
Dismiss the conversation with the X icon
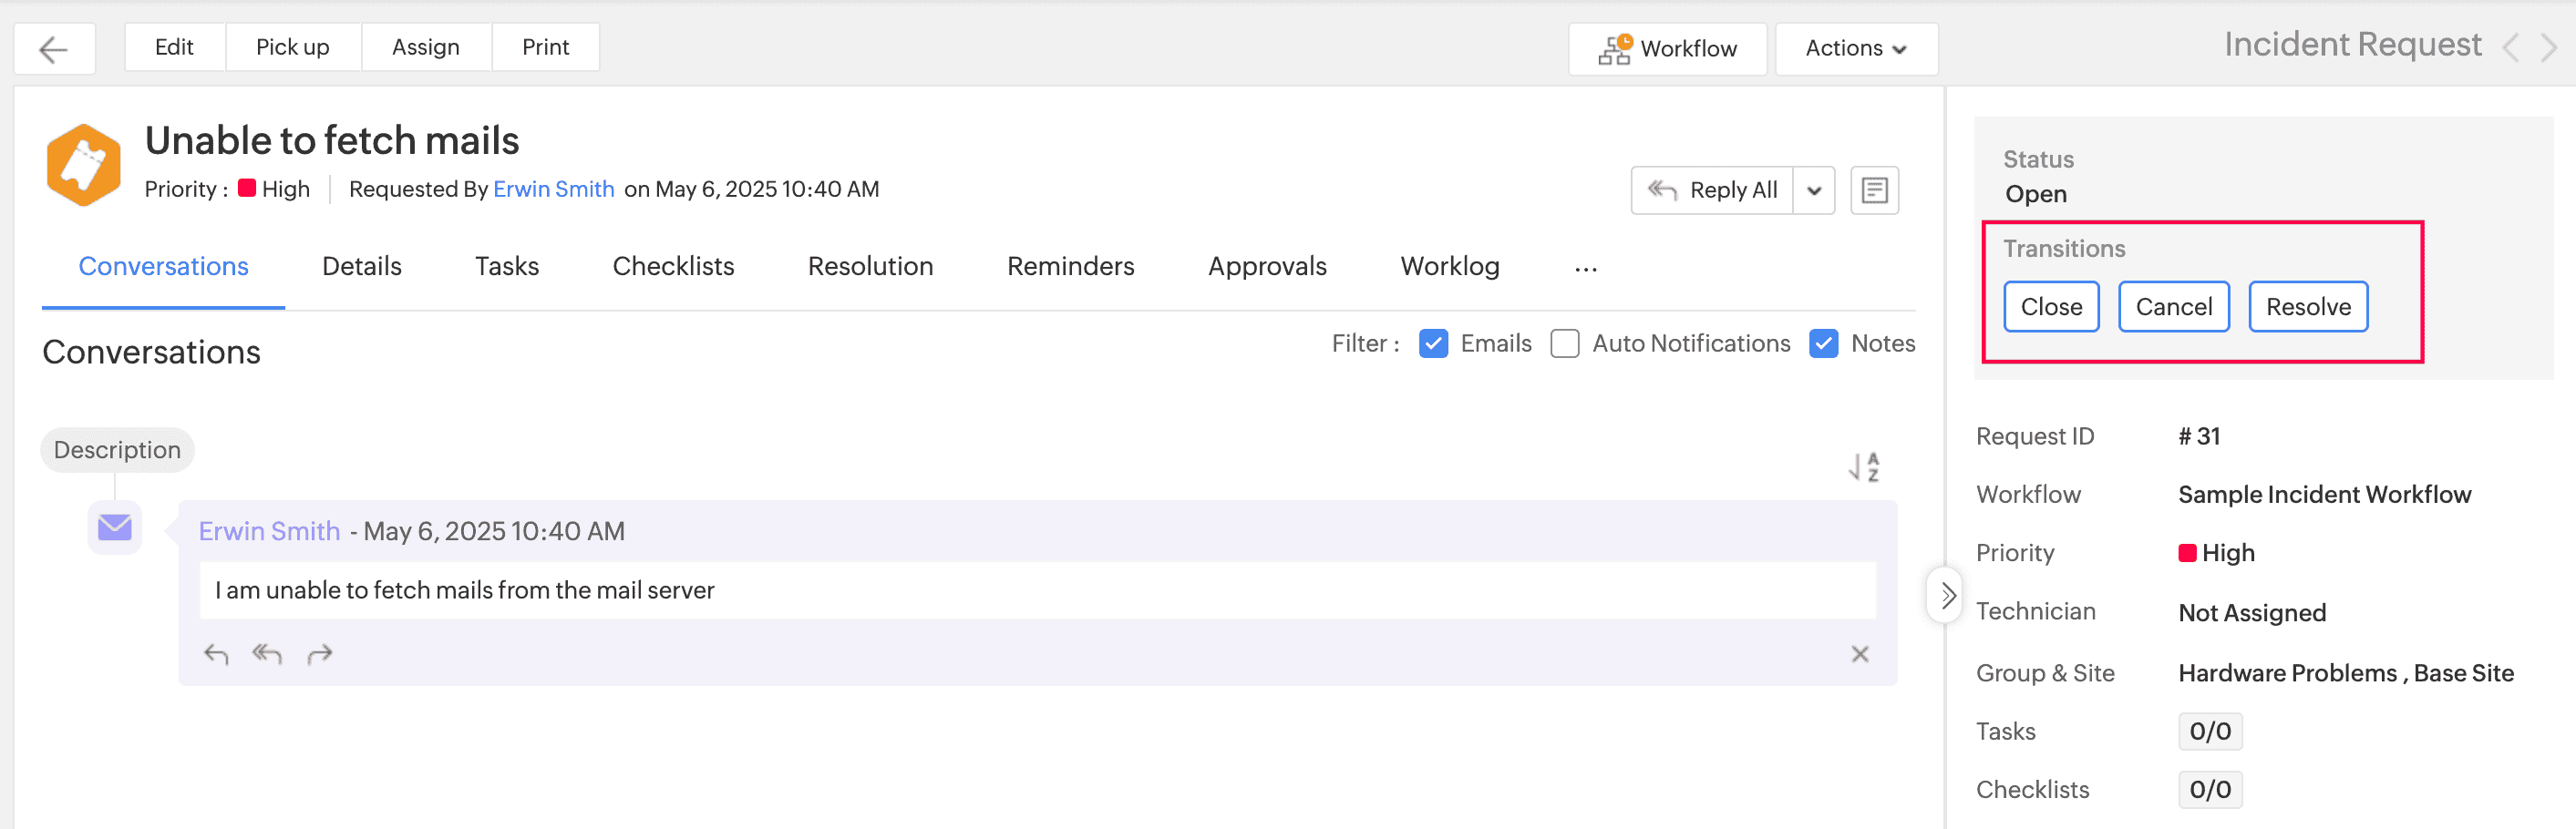(x=1861, y=653)
